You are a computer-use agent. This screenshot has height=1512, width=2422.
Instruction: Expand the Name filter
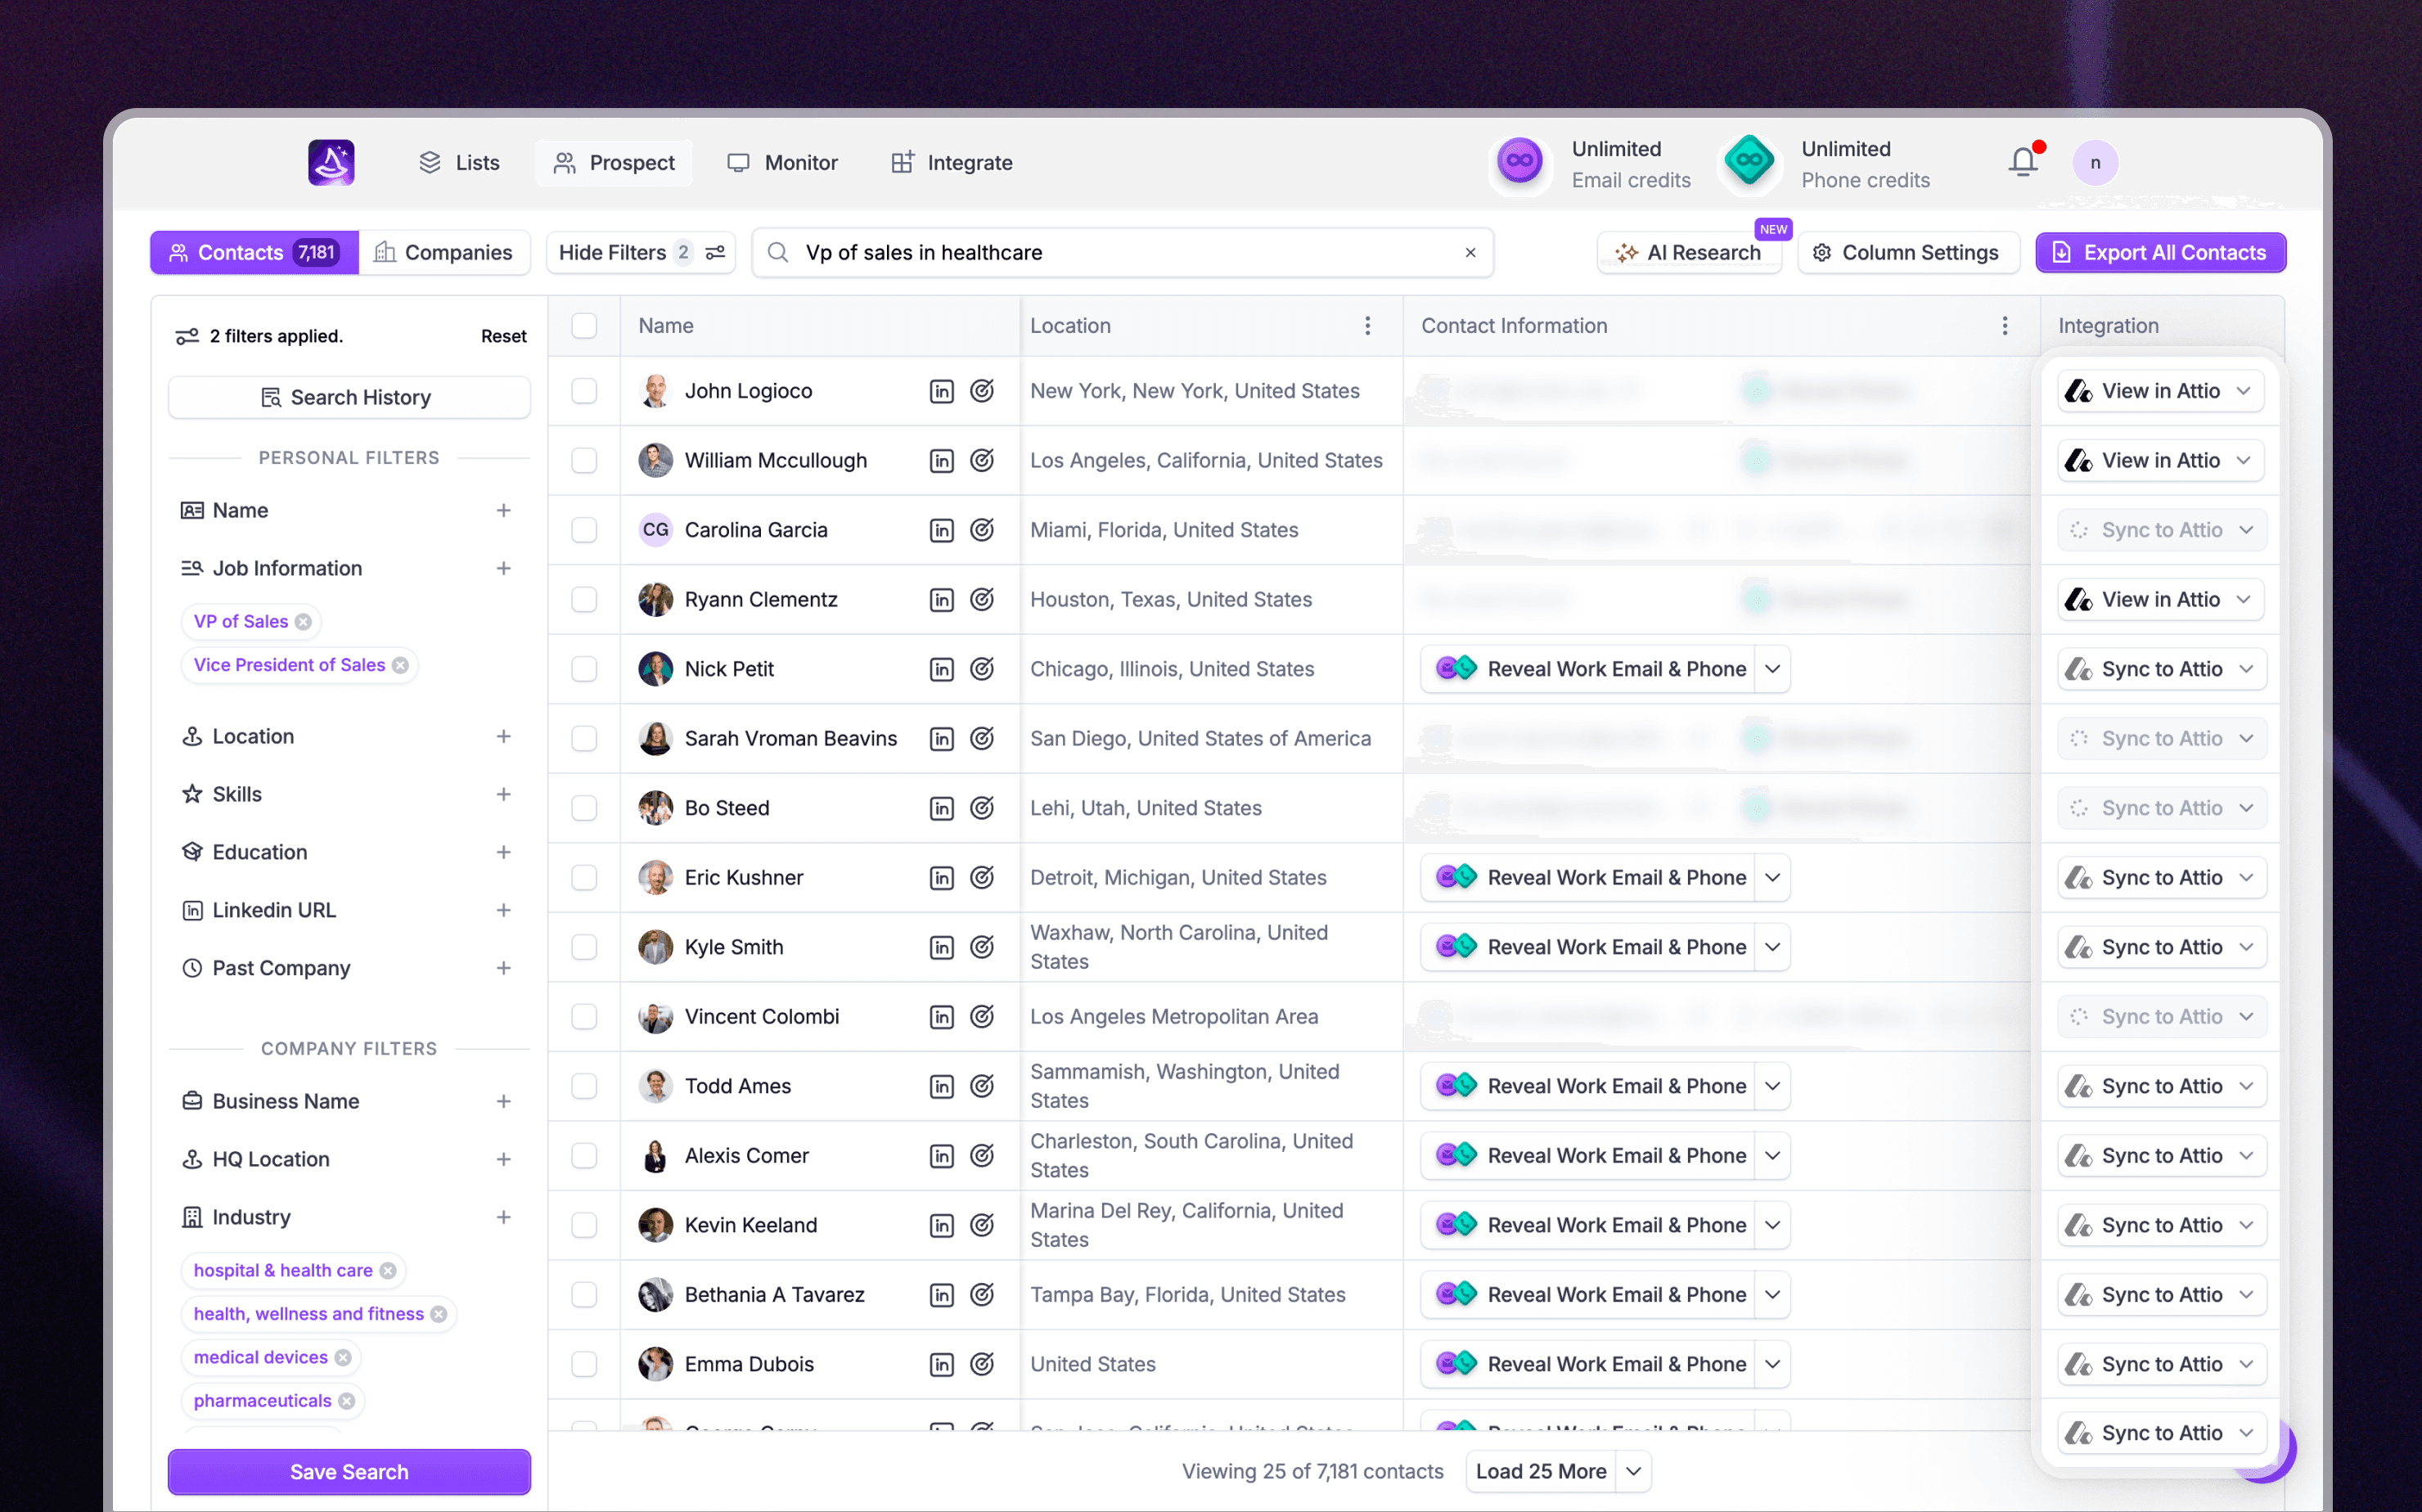(x=504, y=511)
